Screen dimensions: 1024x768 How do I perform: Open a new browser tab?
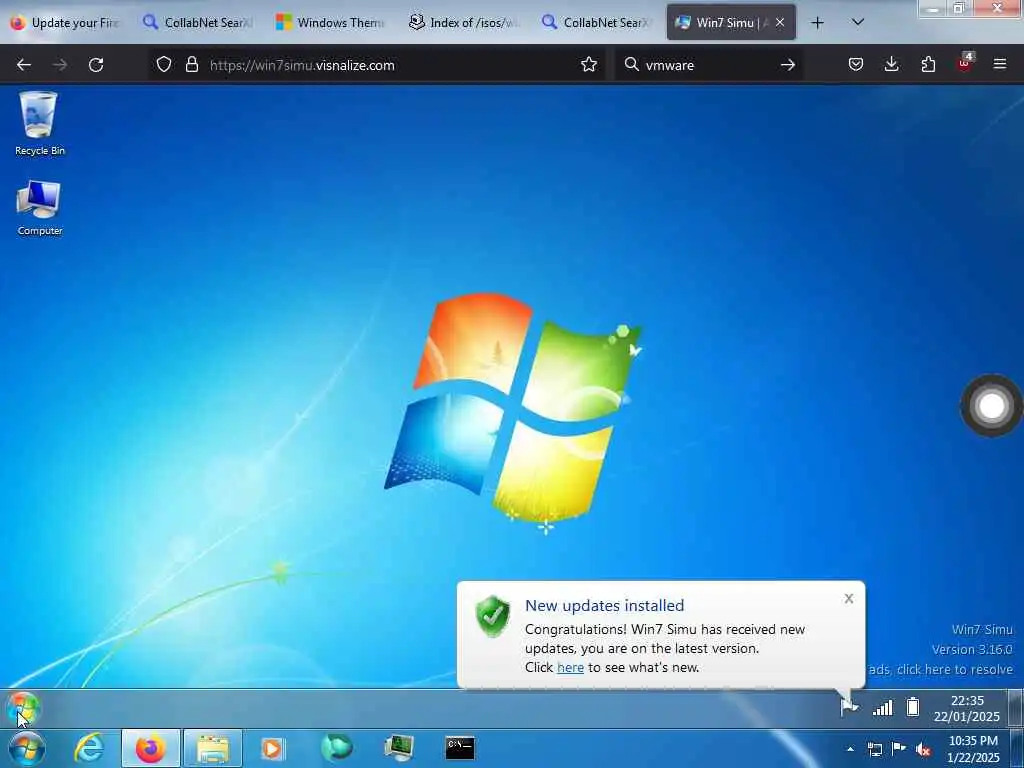pyautogui.click(x=817, y=23)
